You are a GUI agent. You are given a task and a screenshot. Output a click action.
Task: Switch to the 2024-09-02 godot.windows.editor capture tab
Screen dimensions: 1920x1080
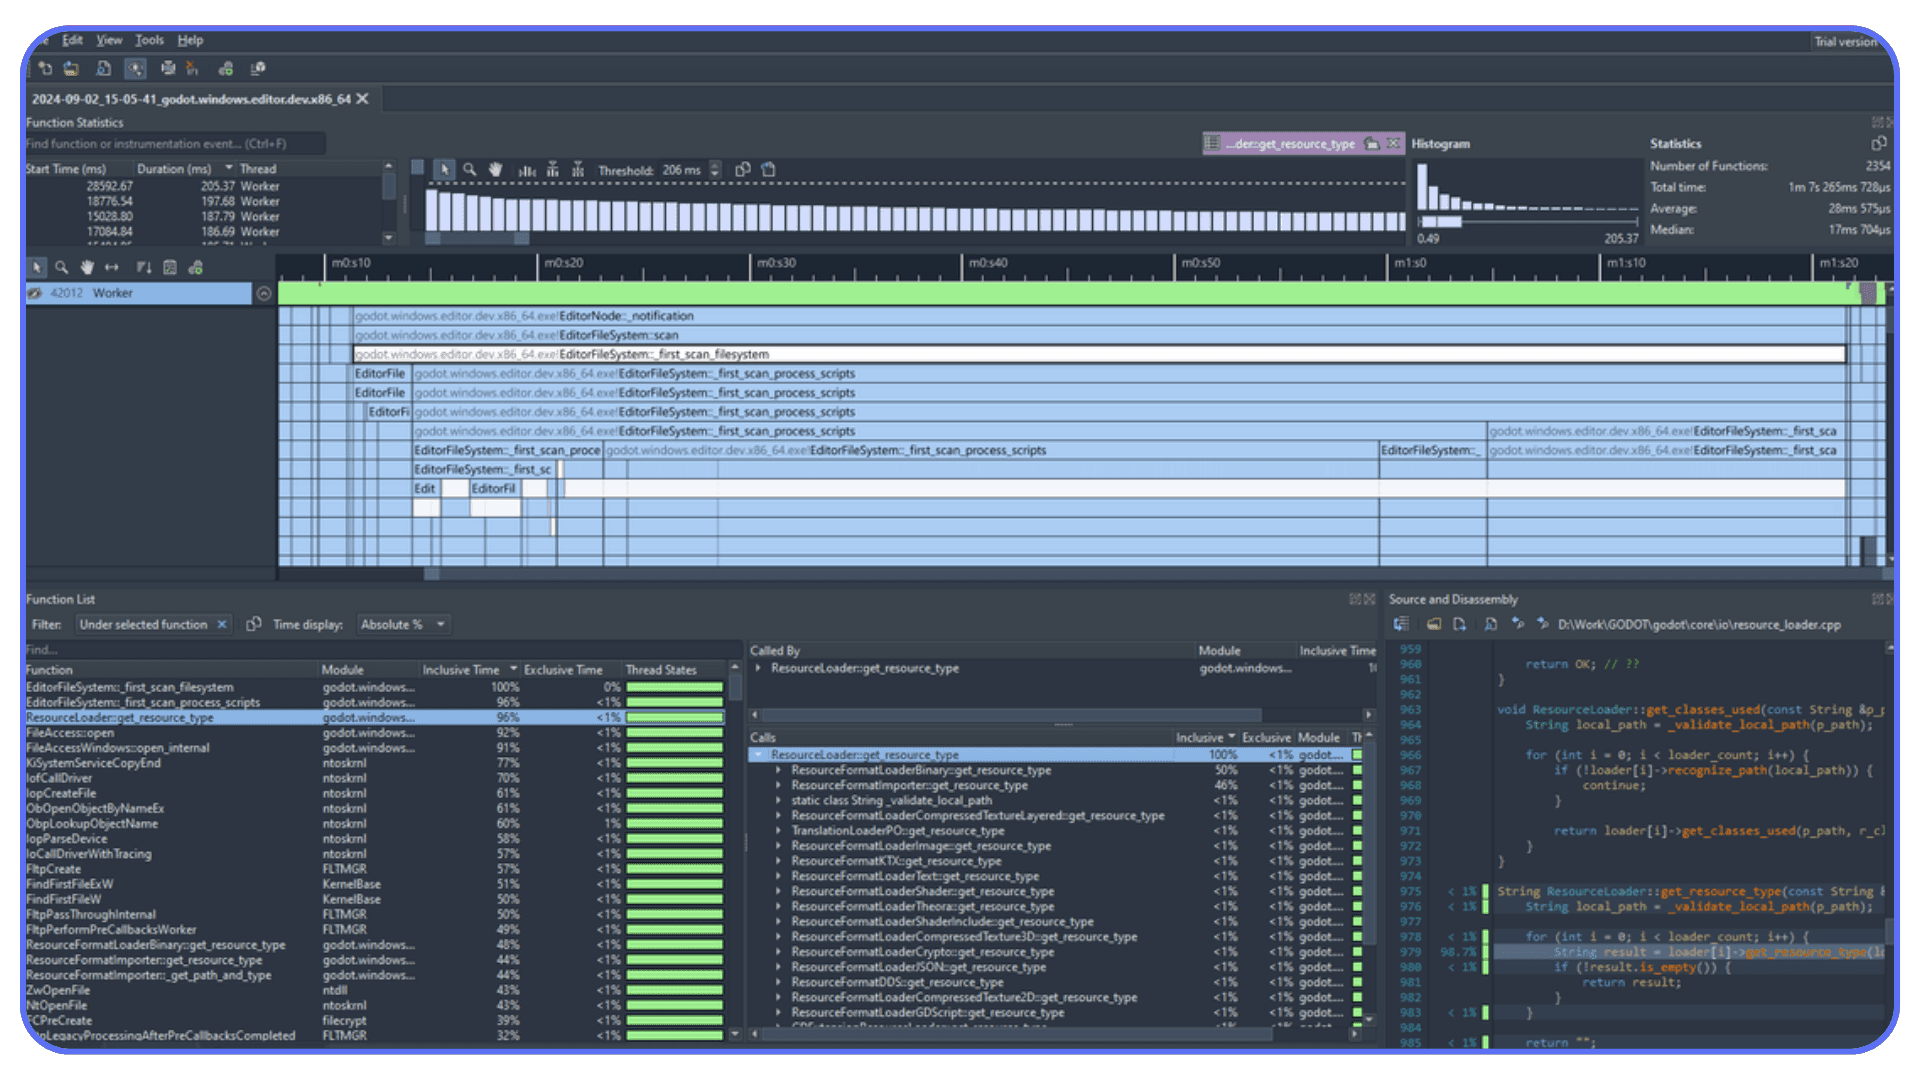[x=190, y=99]
